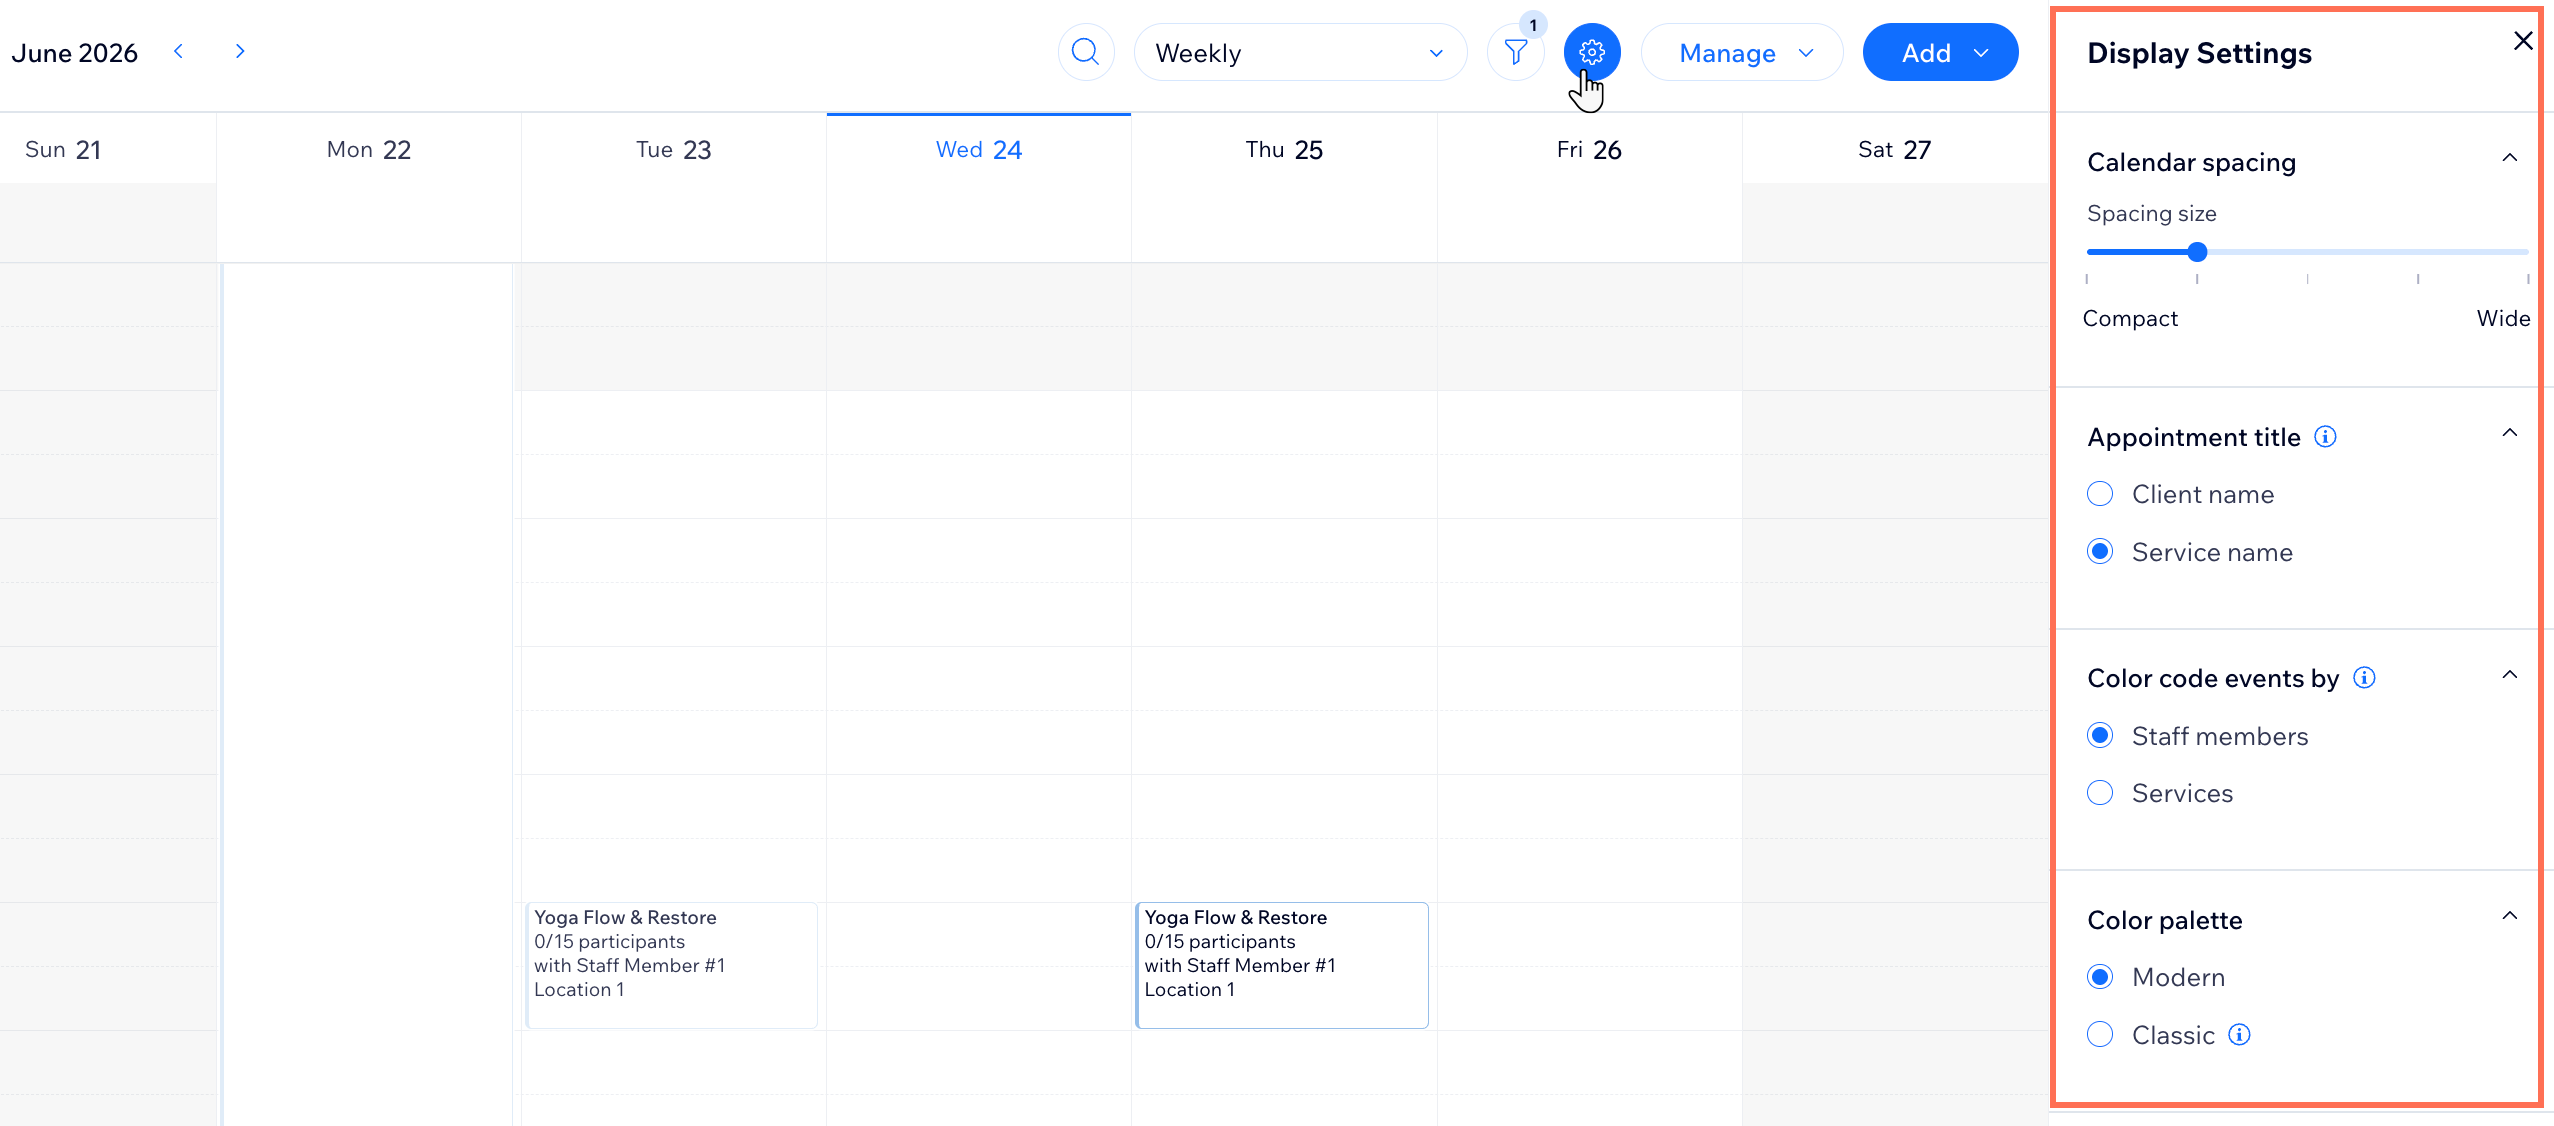Screen dimensions: 2554x1126
Task: Select the Classic color palette
Action: pyautogui.click(x=2100, y=1035)
